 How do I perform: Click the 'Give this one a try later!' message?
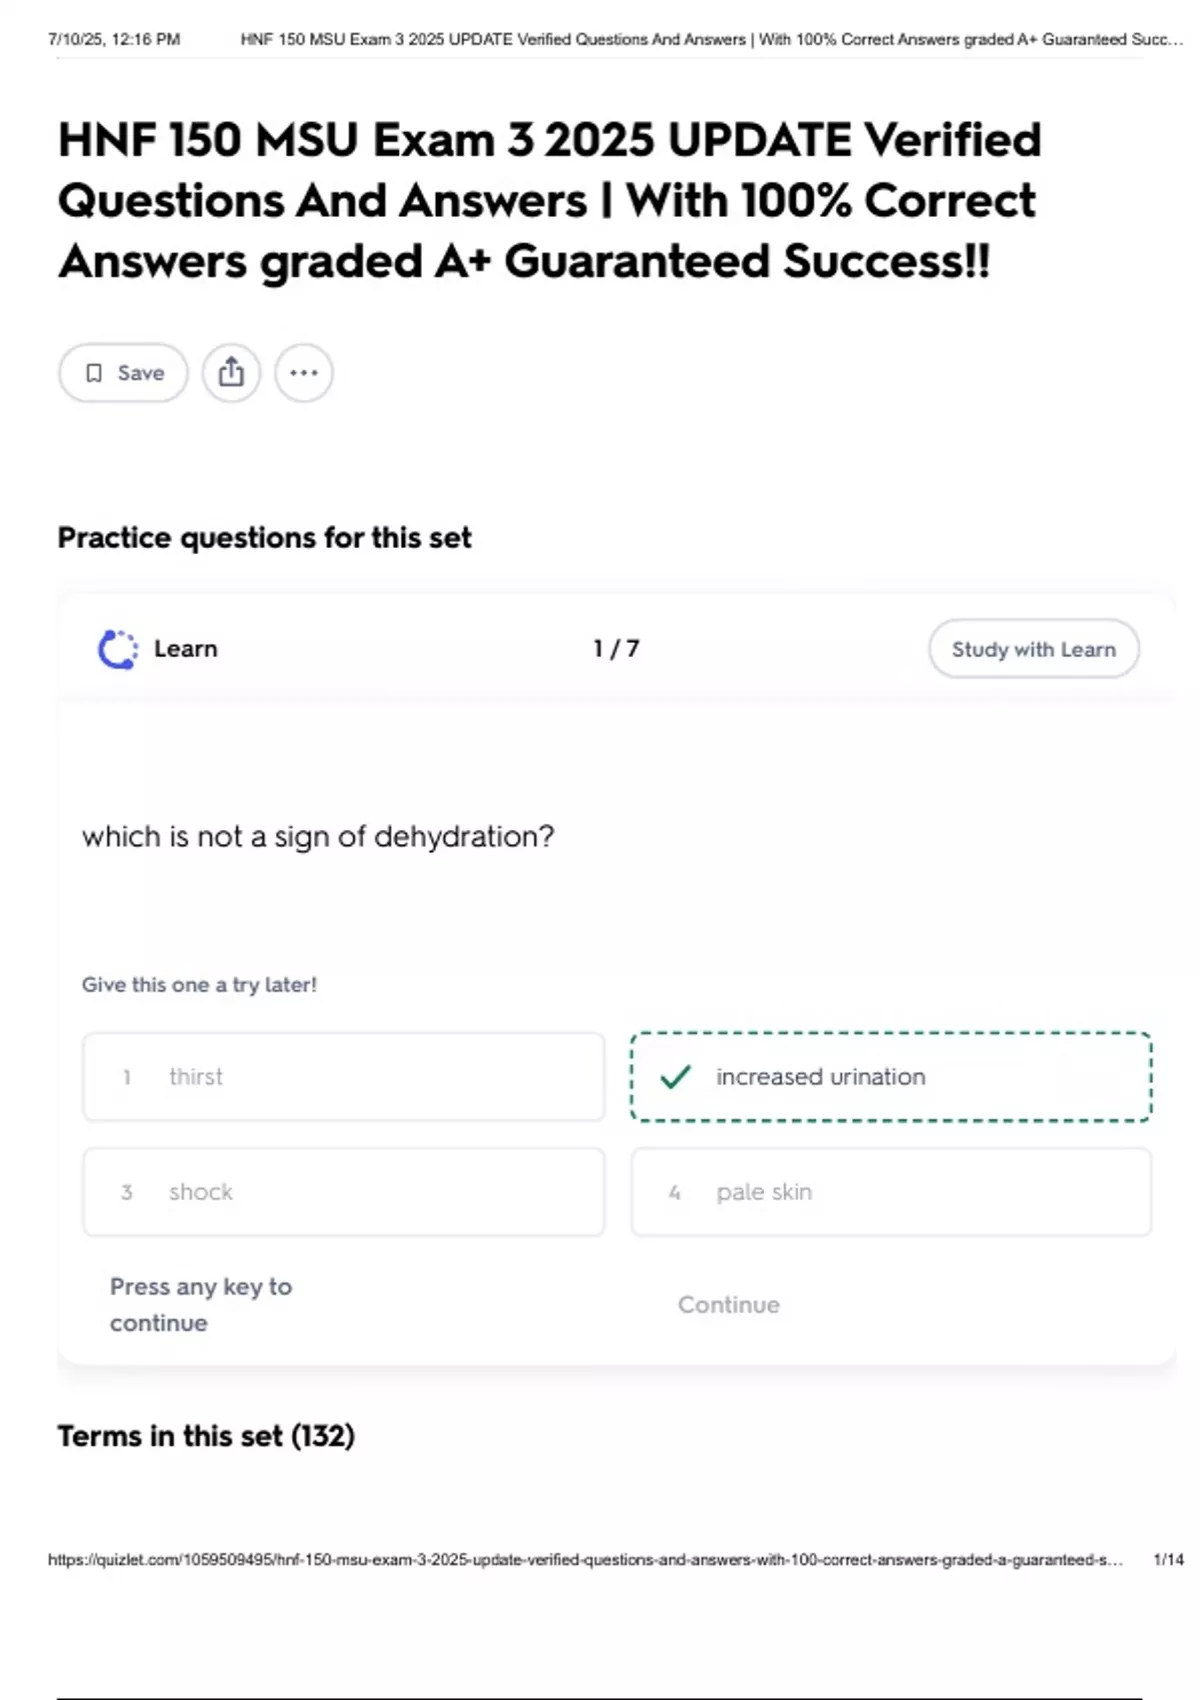(199, 985)
